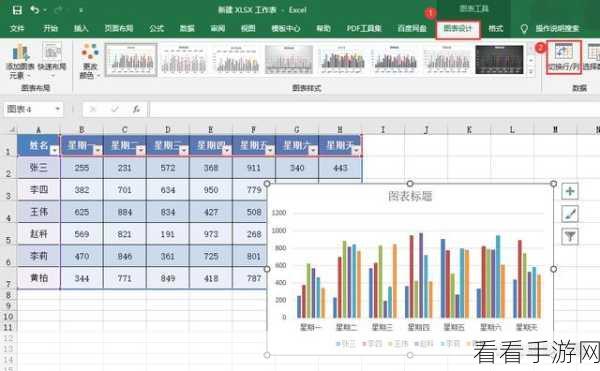Select the gray gradient fourth chart style

pos(289,60)
